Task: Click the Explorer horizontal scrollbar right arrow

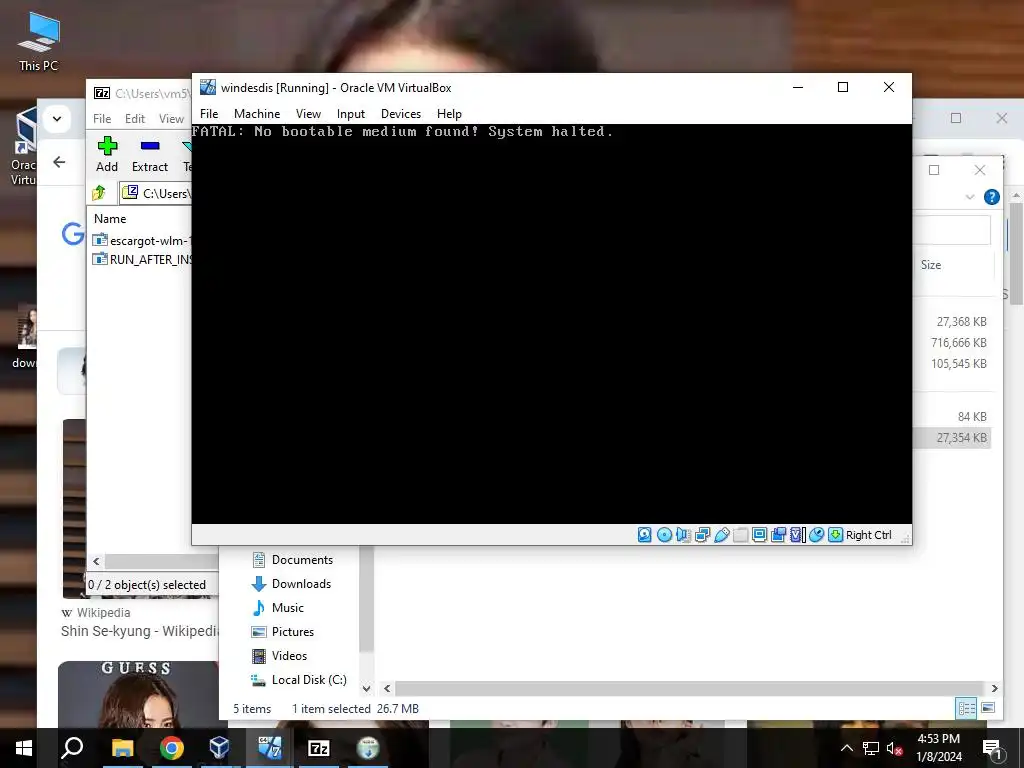Action: tap(994, 688)
